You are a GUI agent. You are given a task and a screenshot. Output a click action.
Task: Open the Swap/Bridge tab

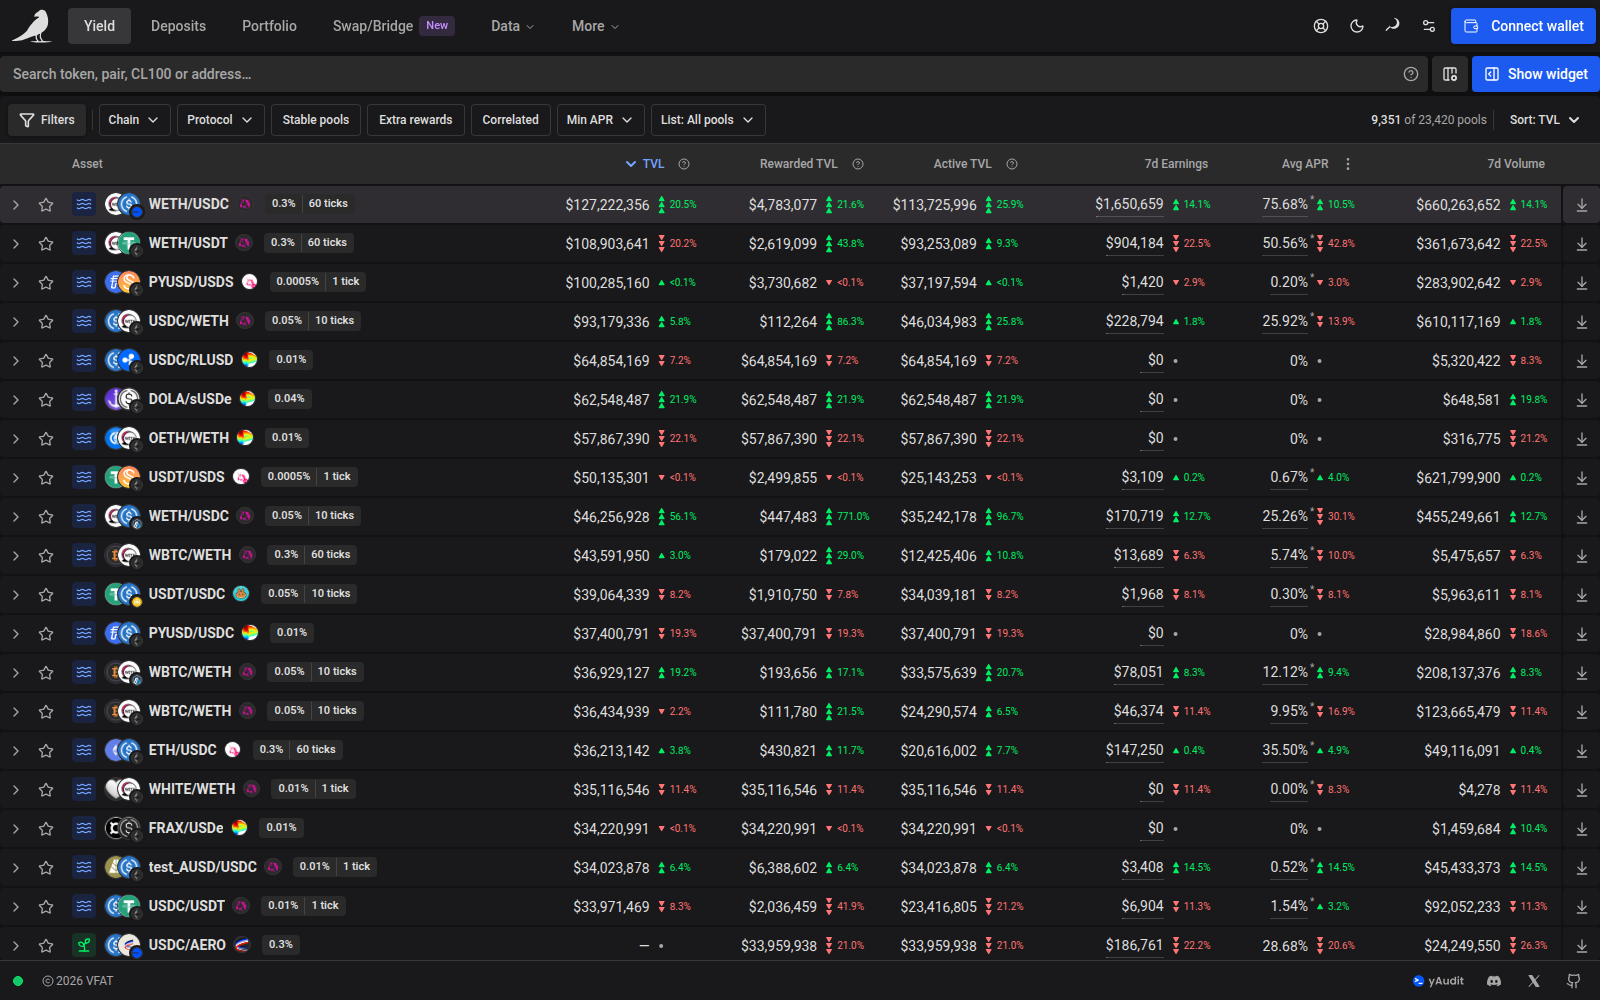point(393,26)
